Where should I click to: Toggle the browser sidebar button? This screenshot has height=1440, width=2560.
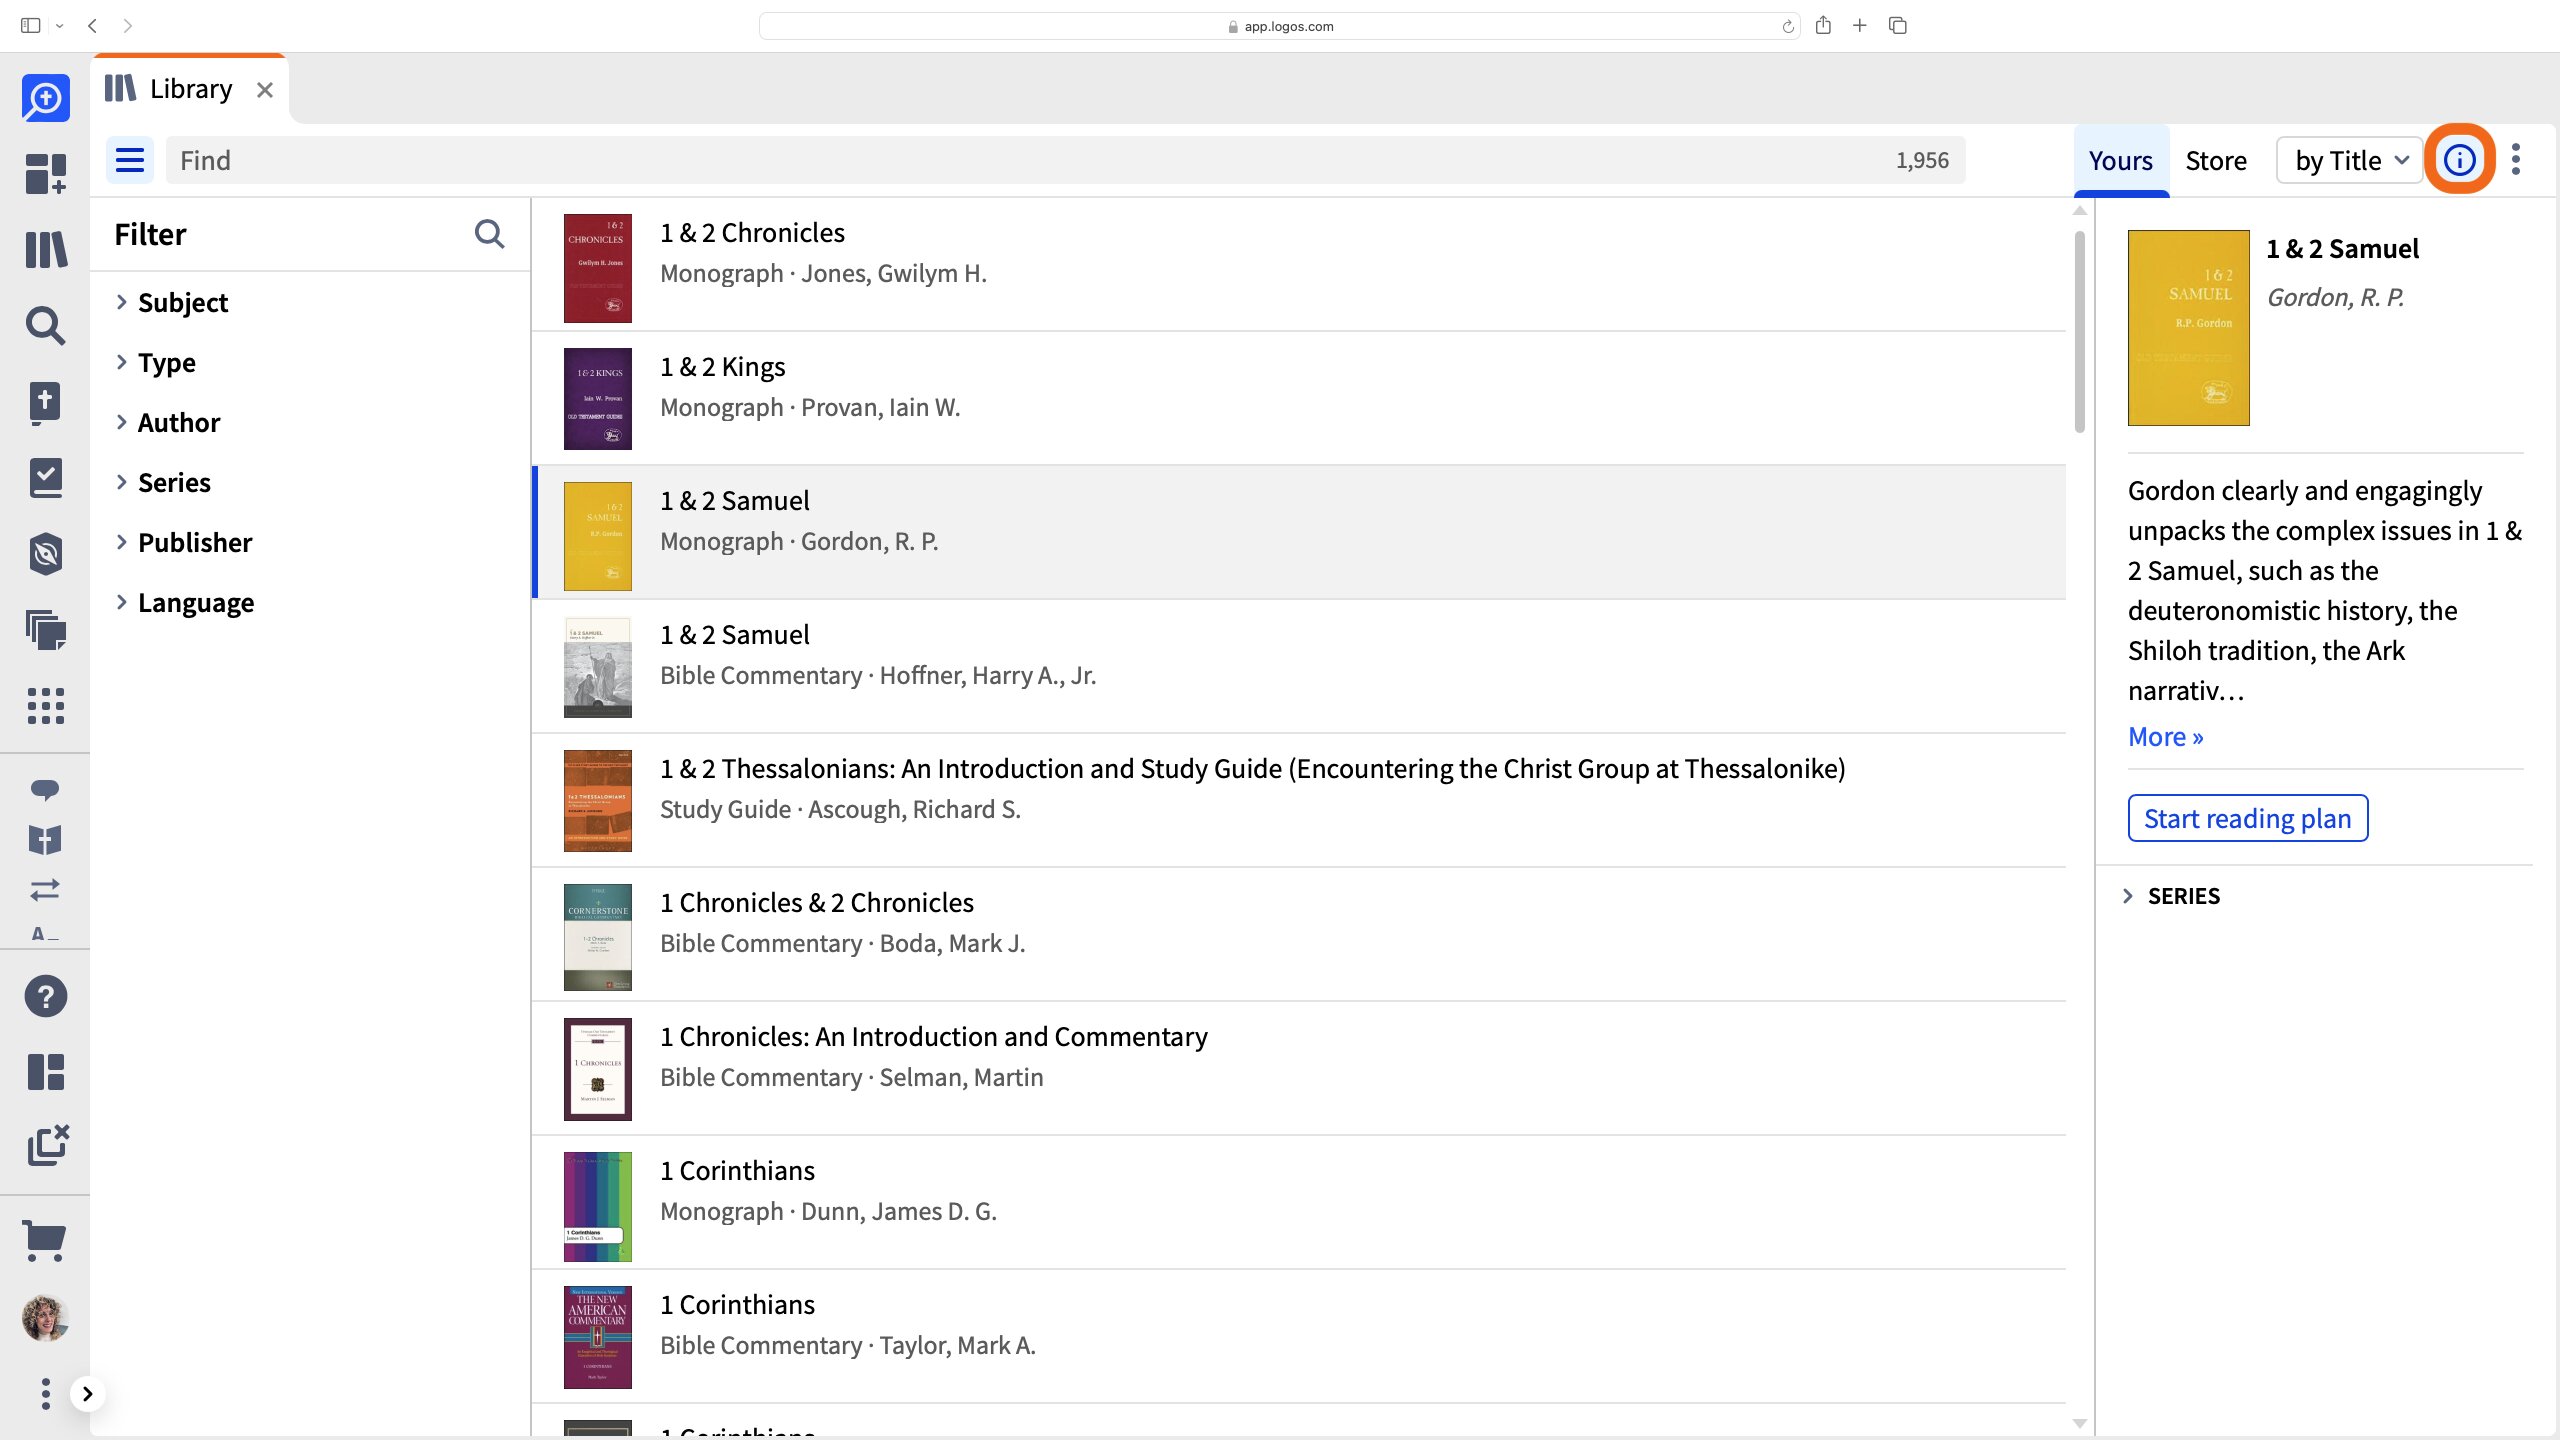[31, 26]
